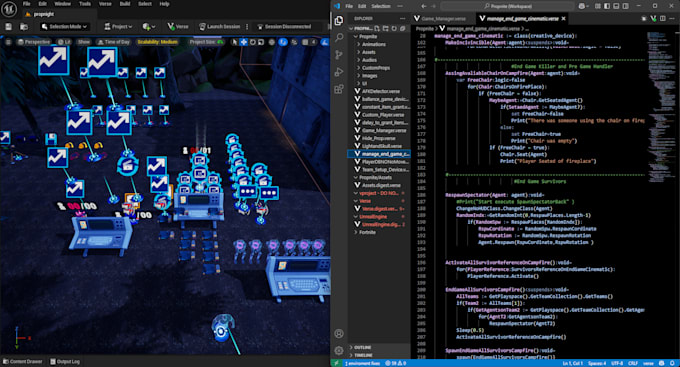Click the New Folder icon in Explorer
Screen dimensions: 680x367
386,28
